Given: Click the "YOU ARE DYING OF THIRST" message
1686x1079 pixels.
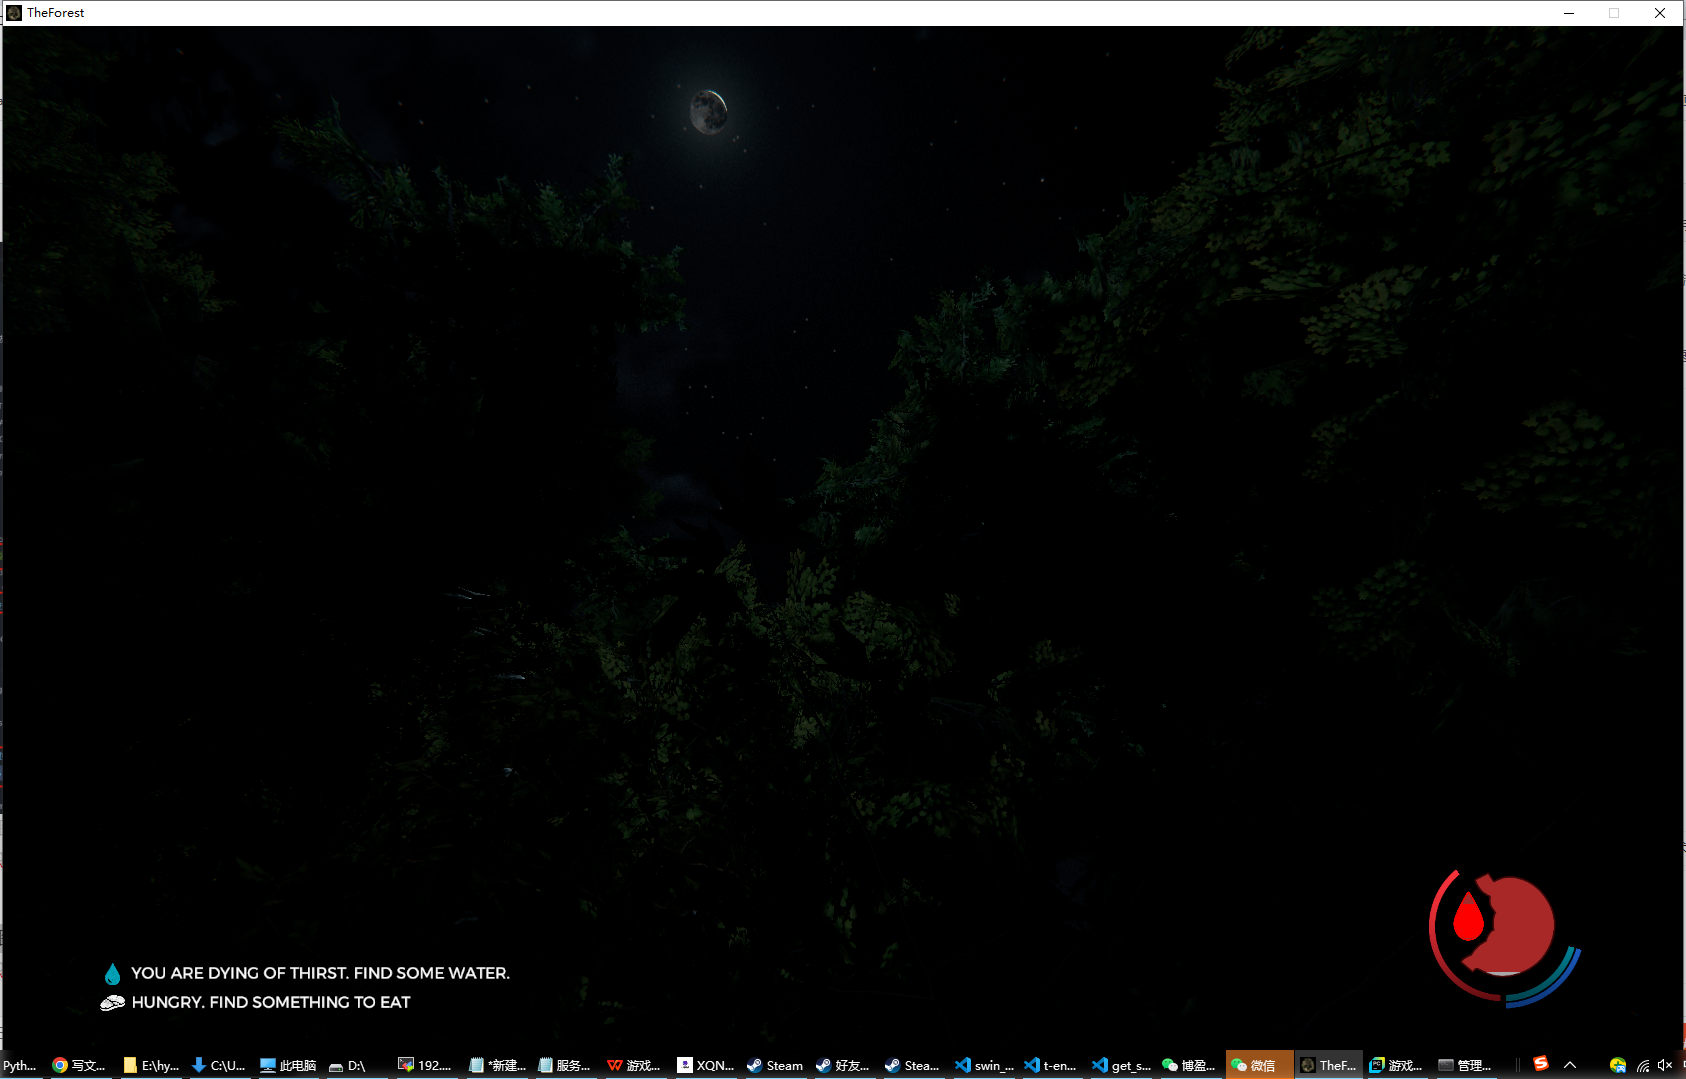Looking at the screenshot, I should (320, 973).
